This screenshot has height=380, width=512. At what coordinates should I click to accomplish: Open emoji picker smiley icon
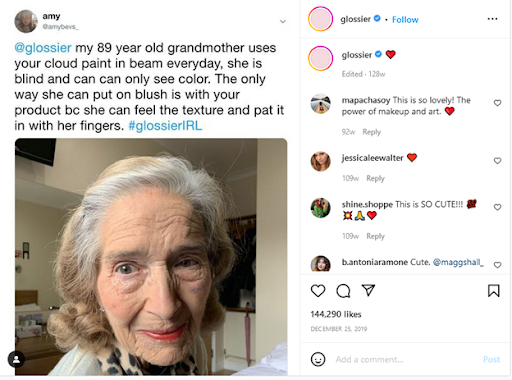(x=318, y=359)
